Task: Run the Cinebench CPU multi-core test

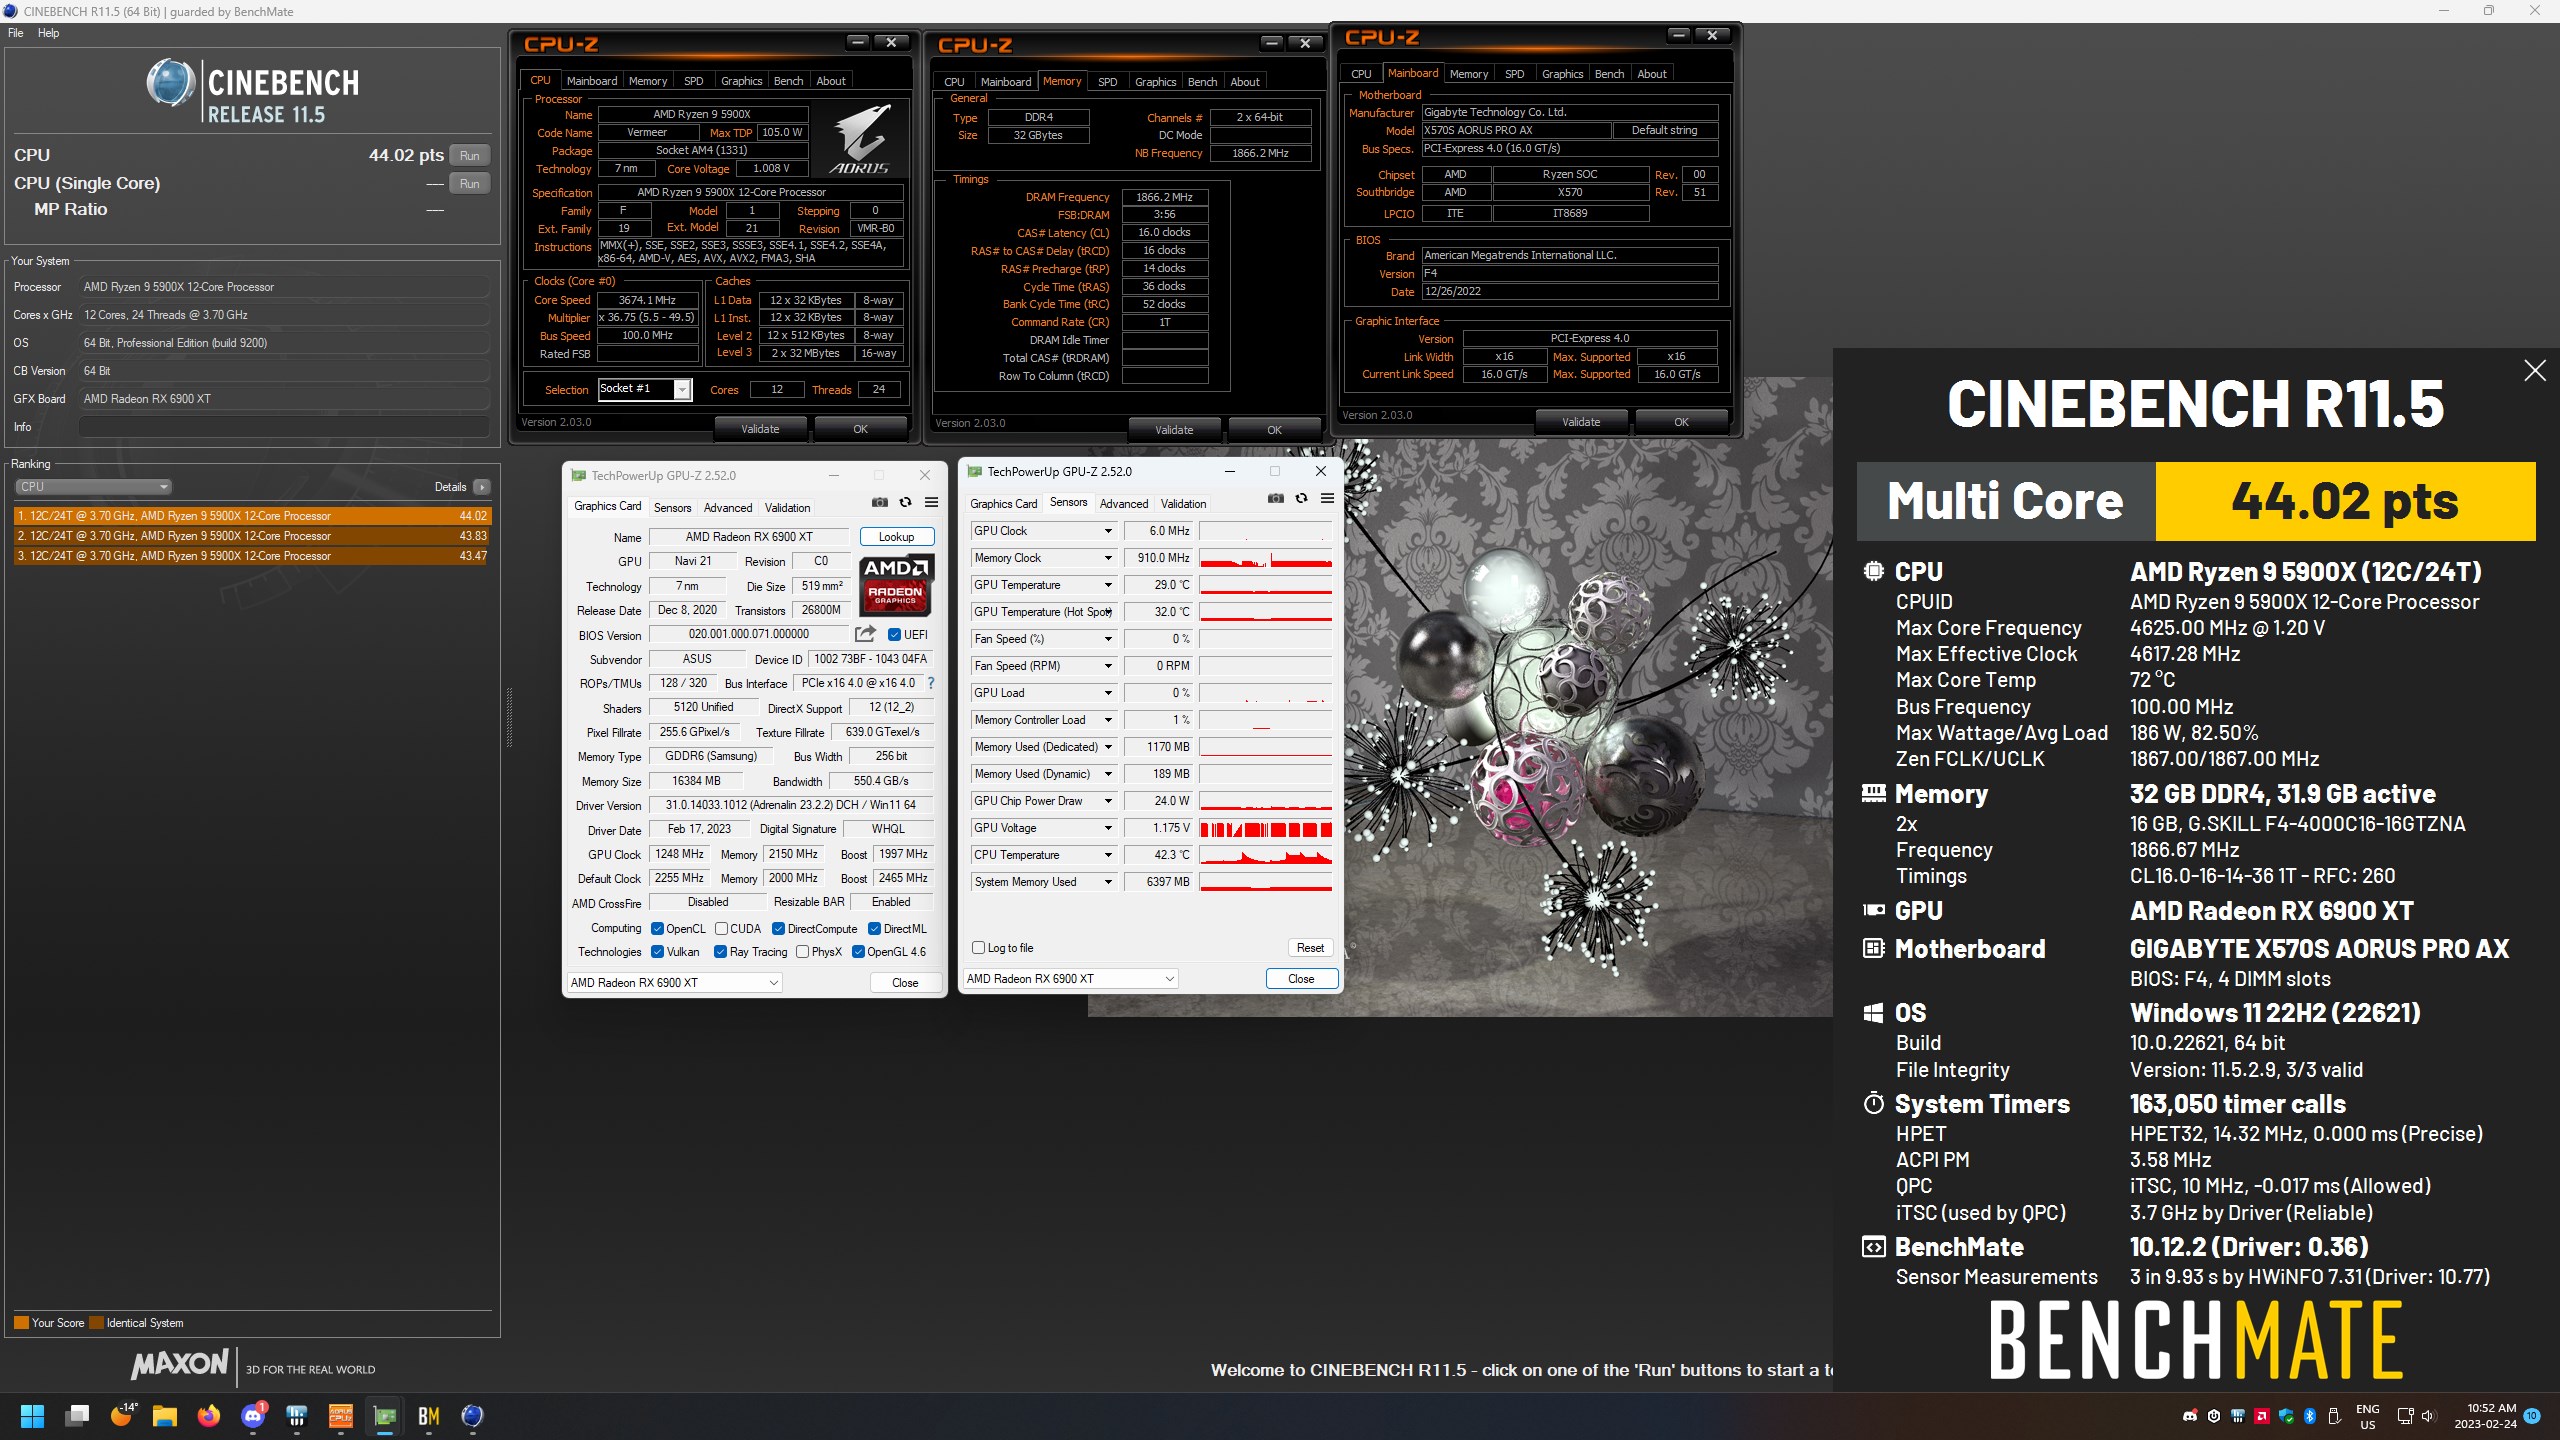Action: [x=469, y=156]
